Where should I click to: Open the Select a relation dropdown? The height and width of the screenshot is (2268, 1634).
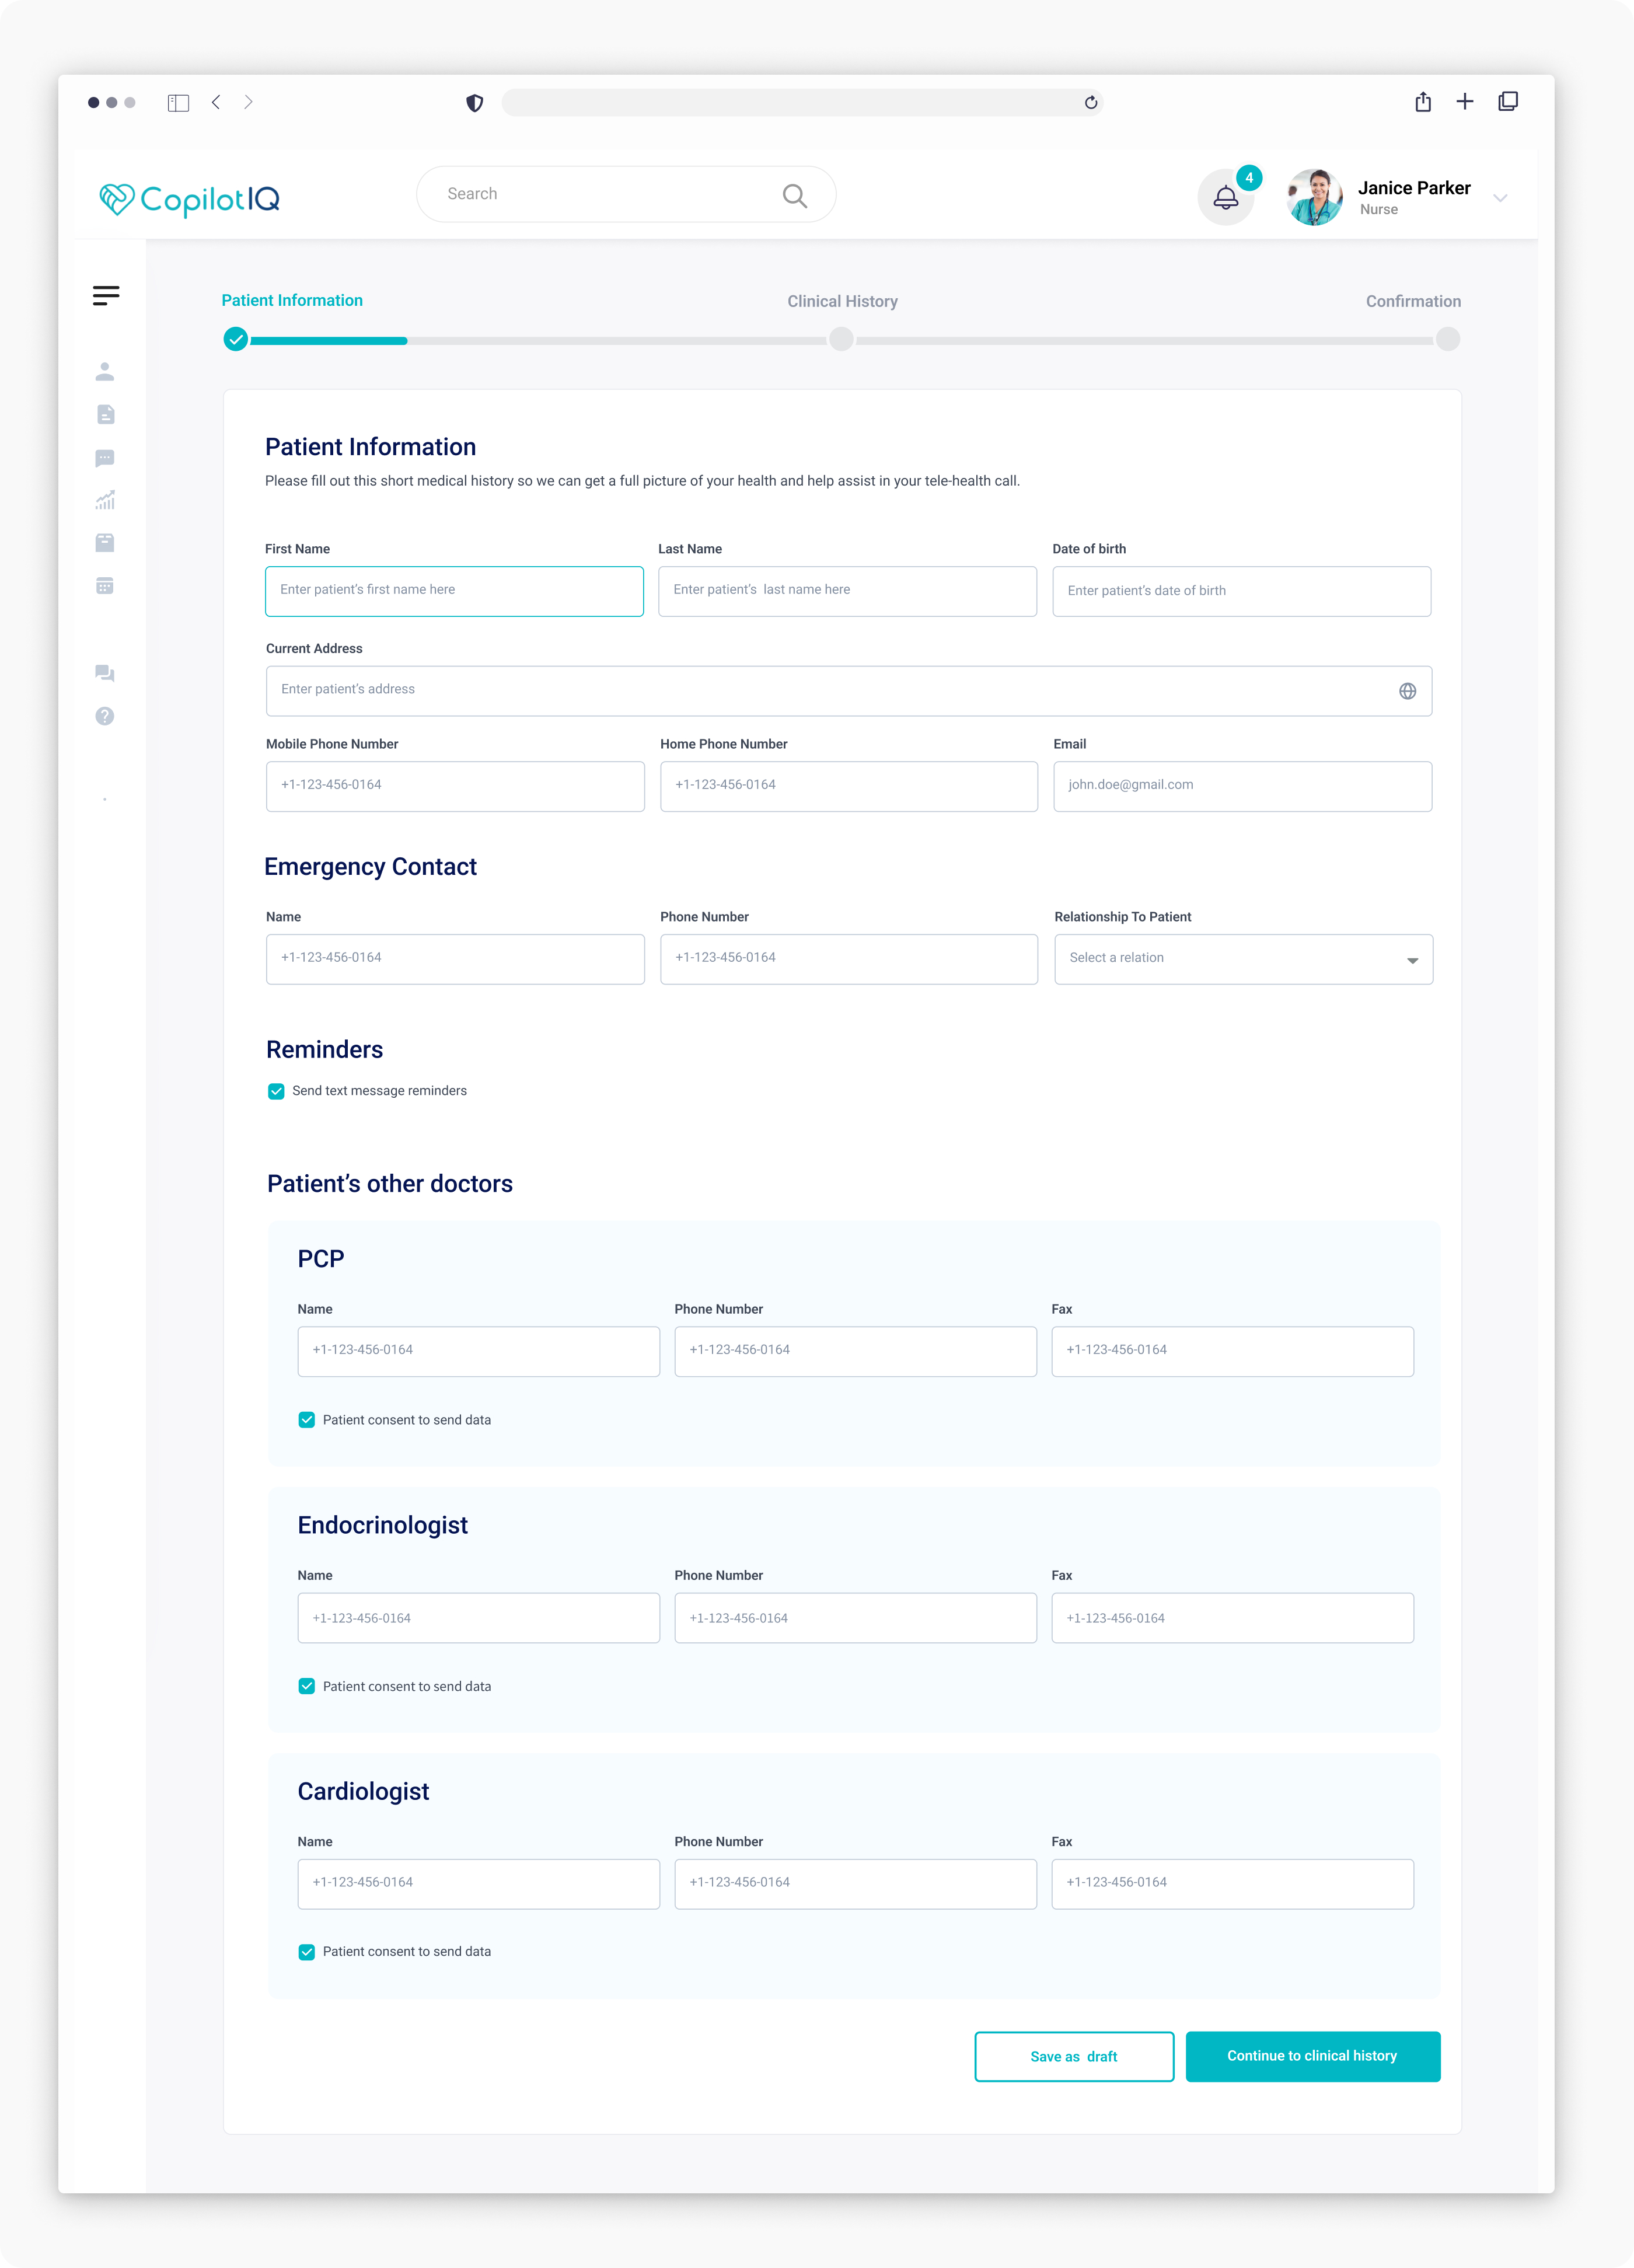(1243, 959)
